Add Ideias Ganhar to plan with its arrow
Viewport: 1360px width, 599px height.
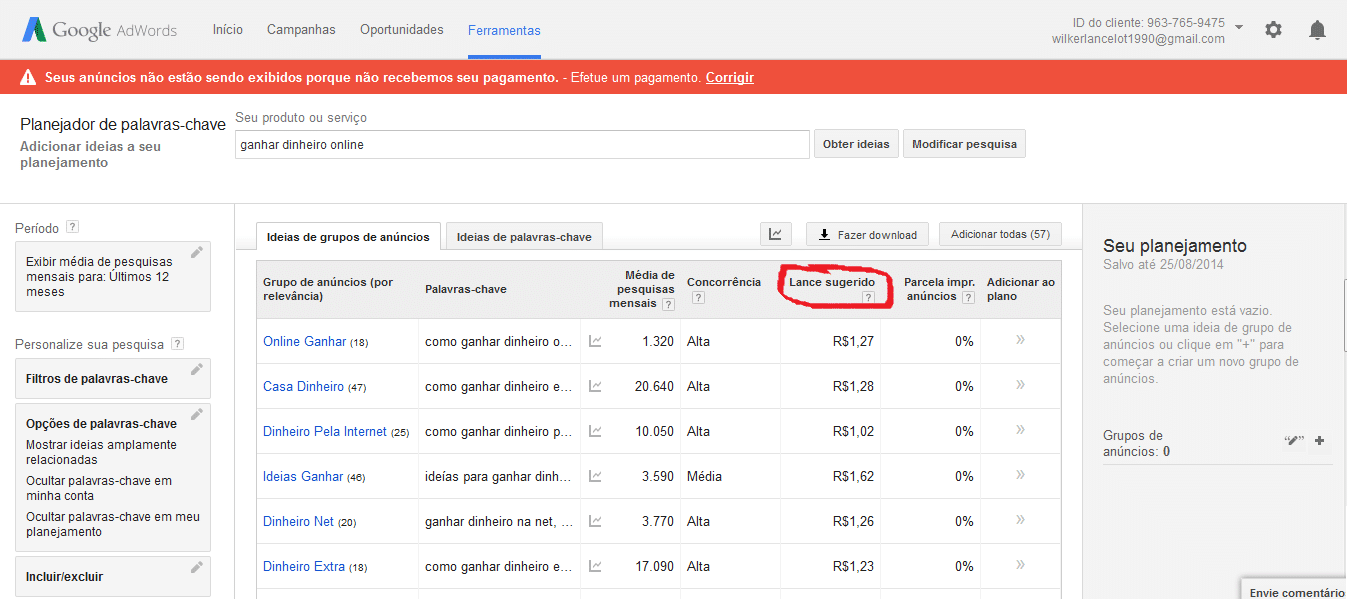tap(1020, 475)
